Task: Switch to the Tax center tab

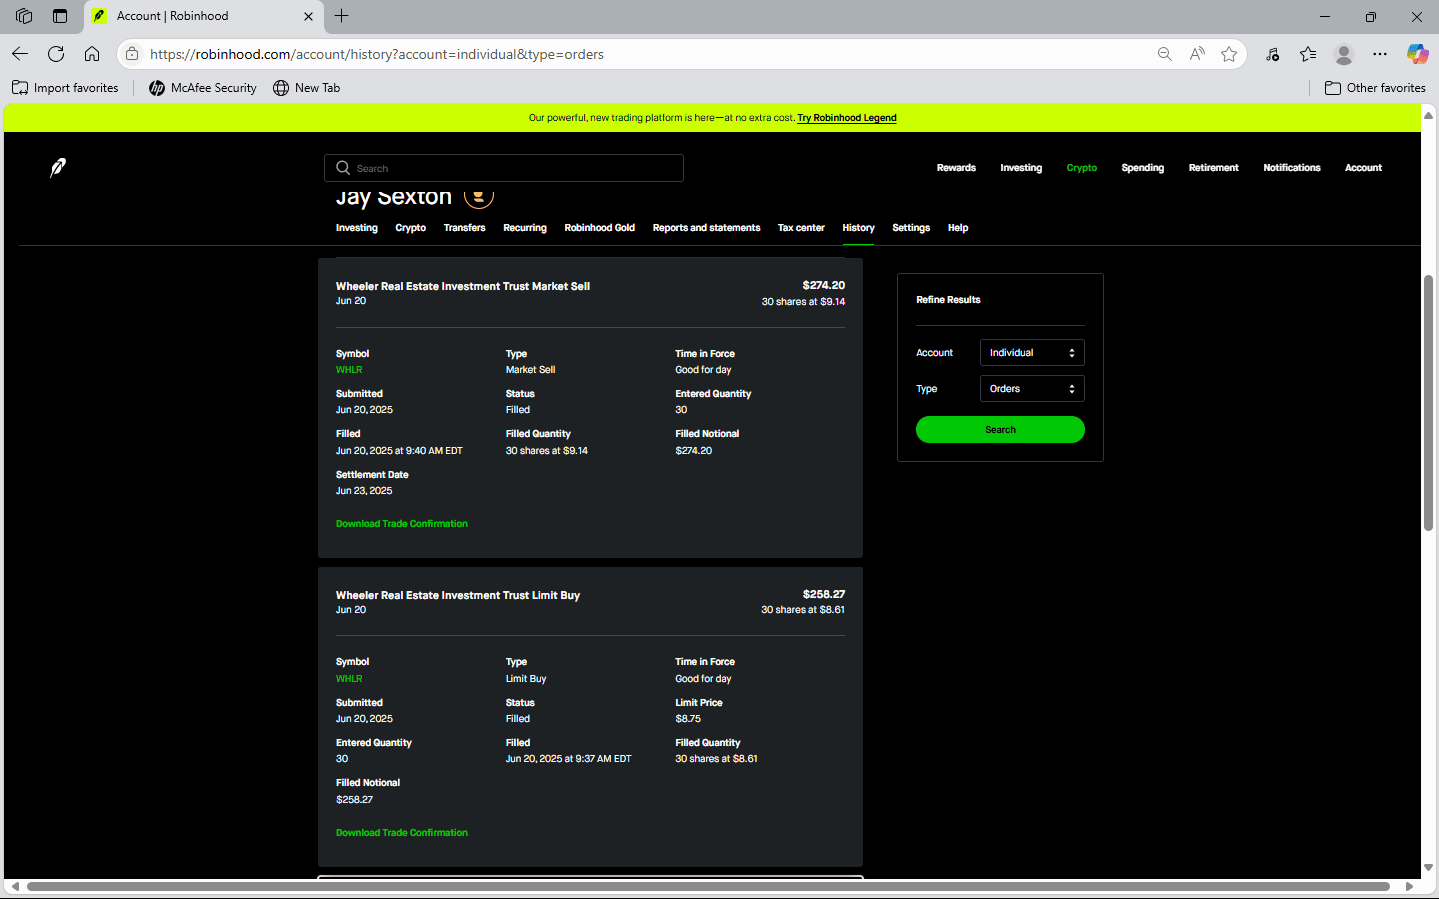Action: click(x=801, y=228)
